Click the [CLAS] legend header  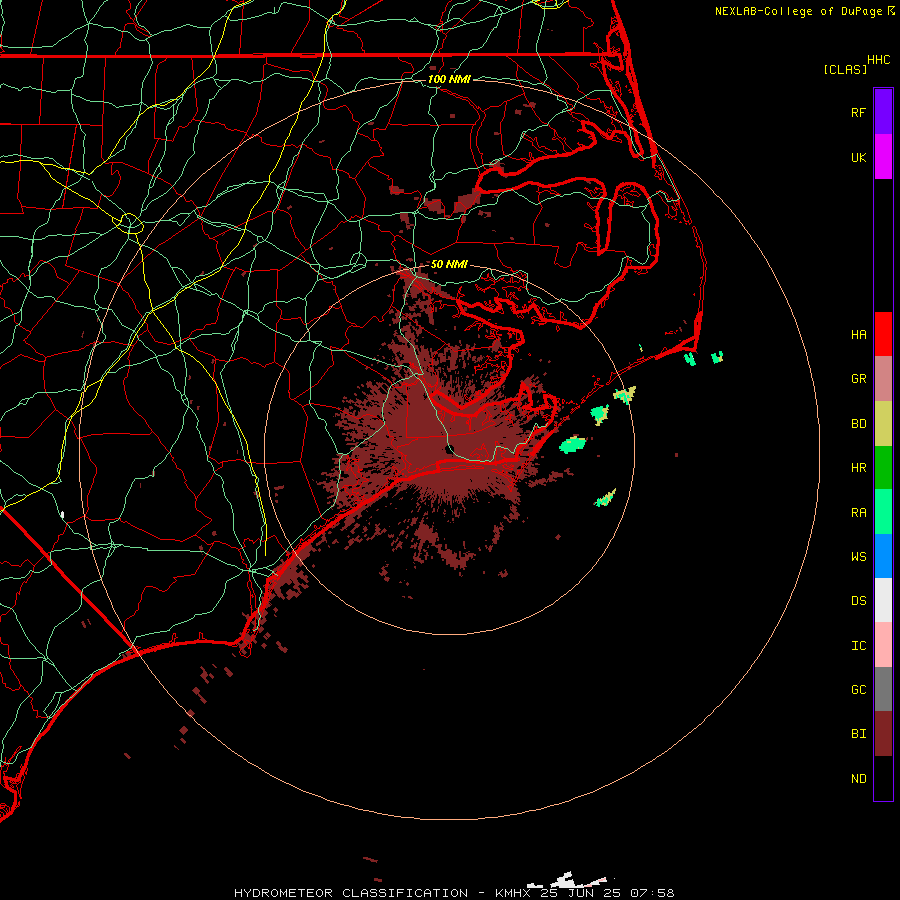click(845, 69)
